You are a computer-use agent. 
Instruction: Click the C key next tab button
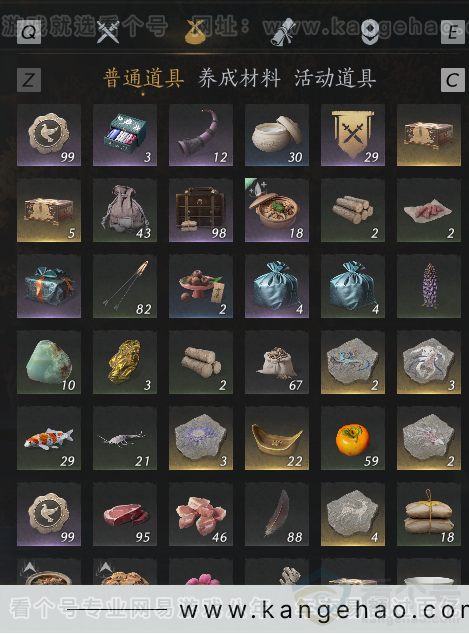(452, 80)
